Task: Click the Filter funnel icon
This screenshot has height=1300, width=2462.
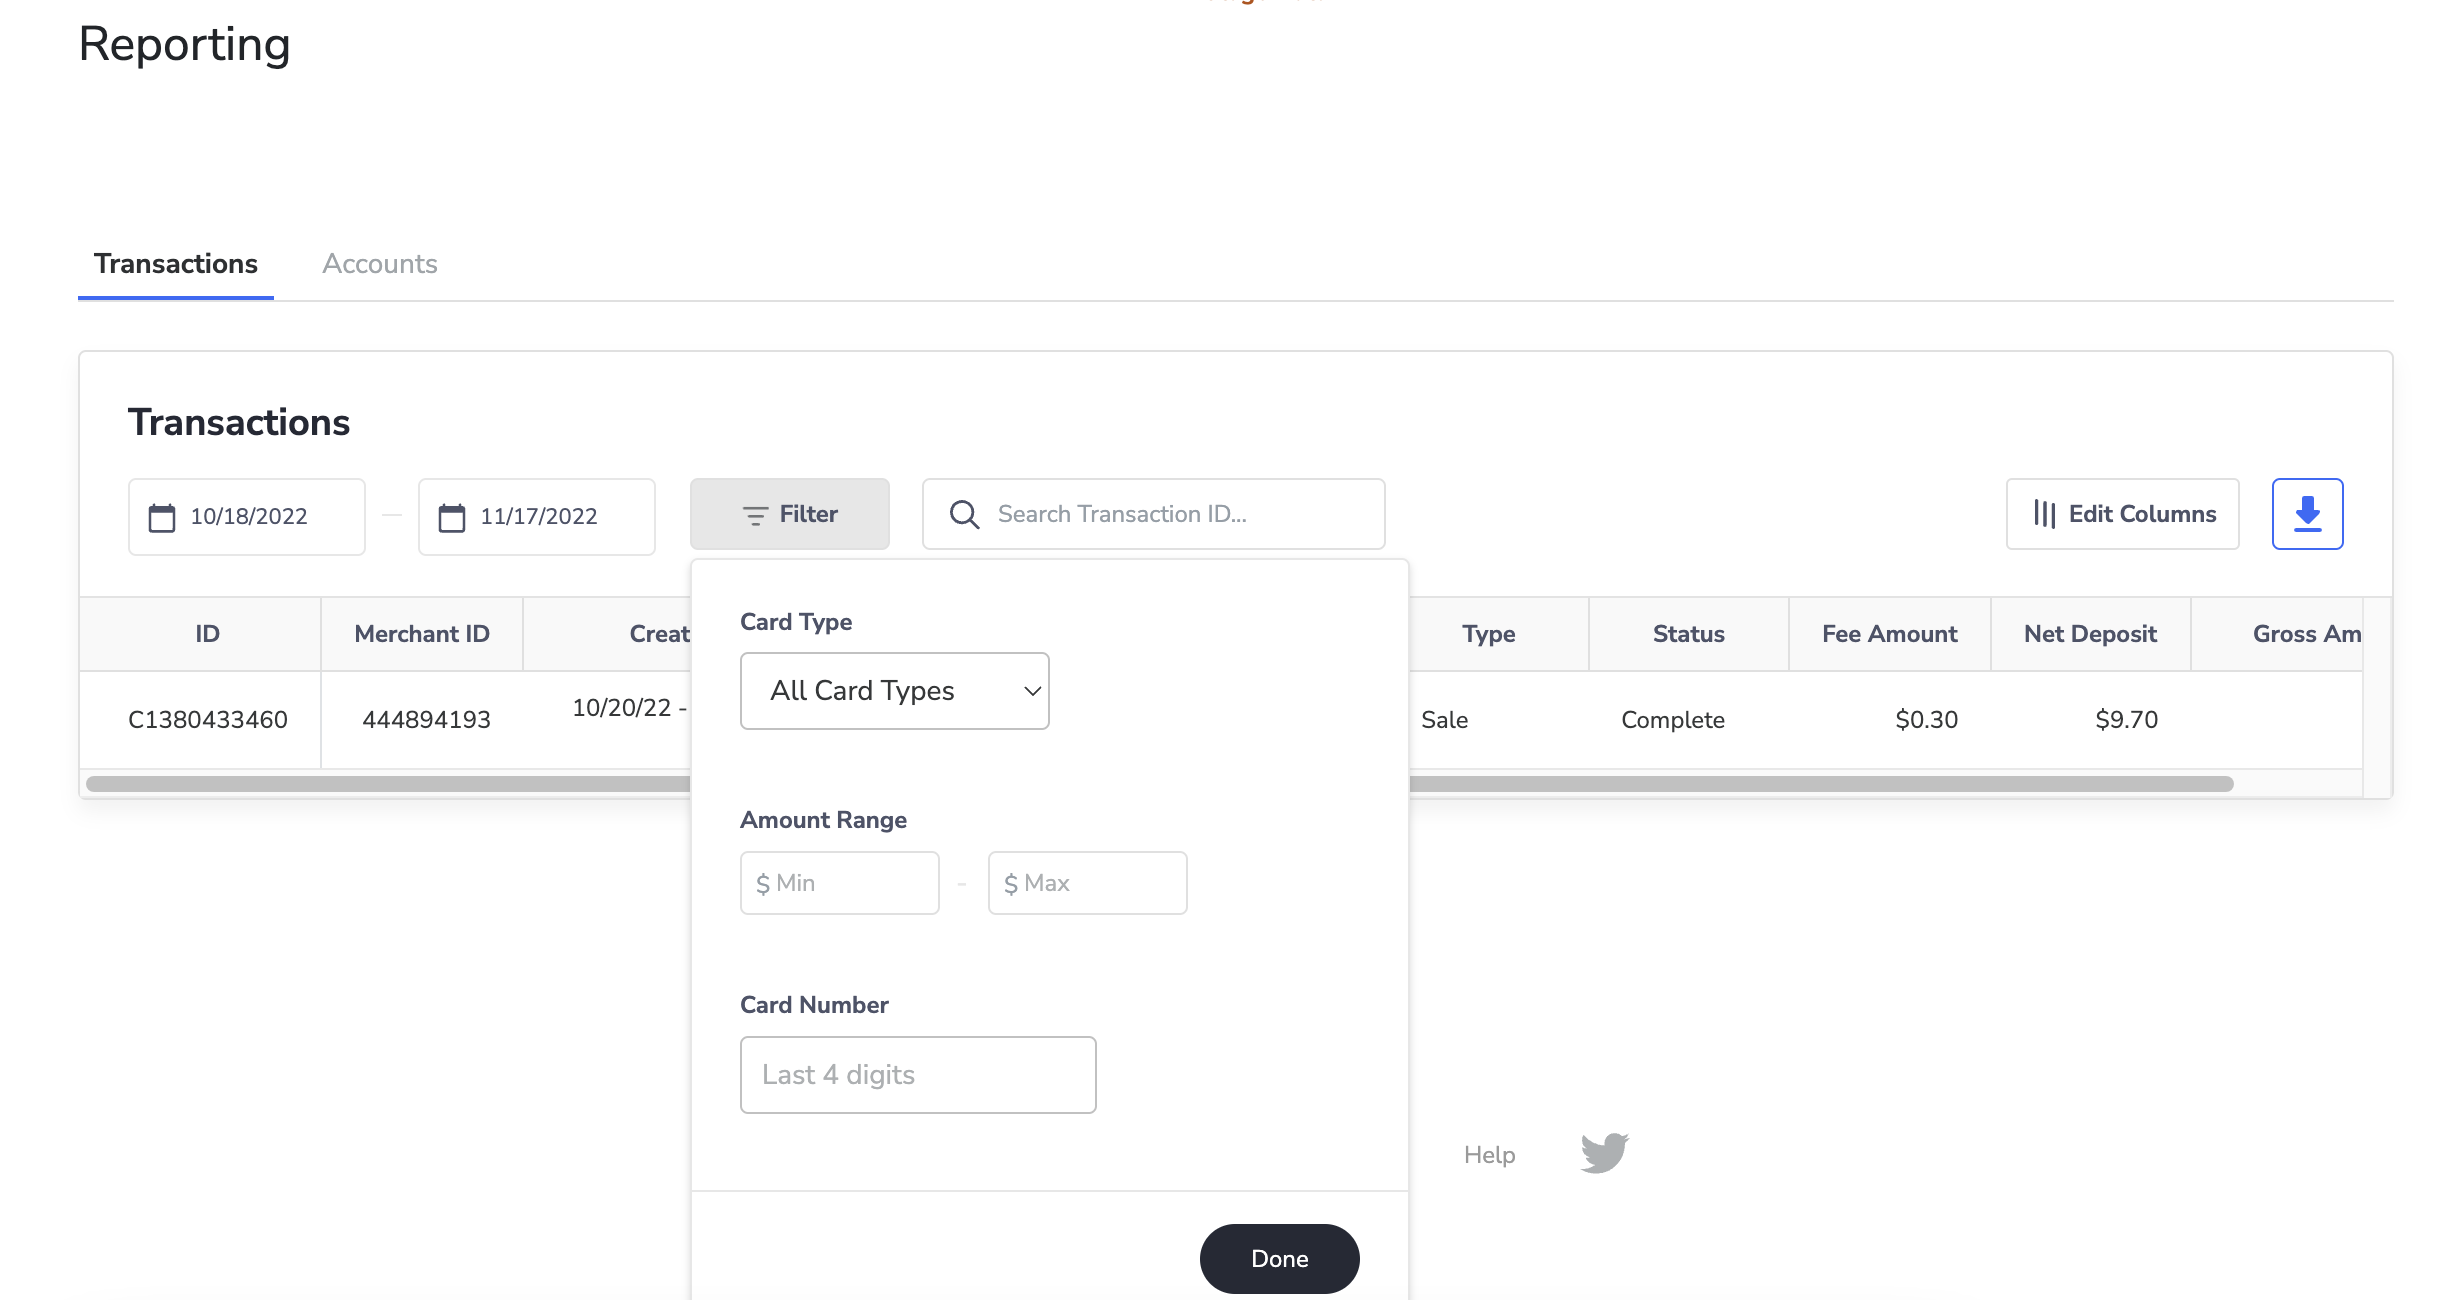Action: click(x=756, y=513)
